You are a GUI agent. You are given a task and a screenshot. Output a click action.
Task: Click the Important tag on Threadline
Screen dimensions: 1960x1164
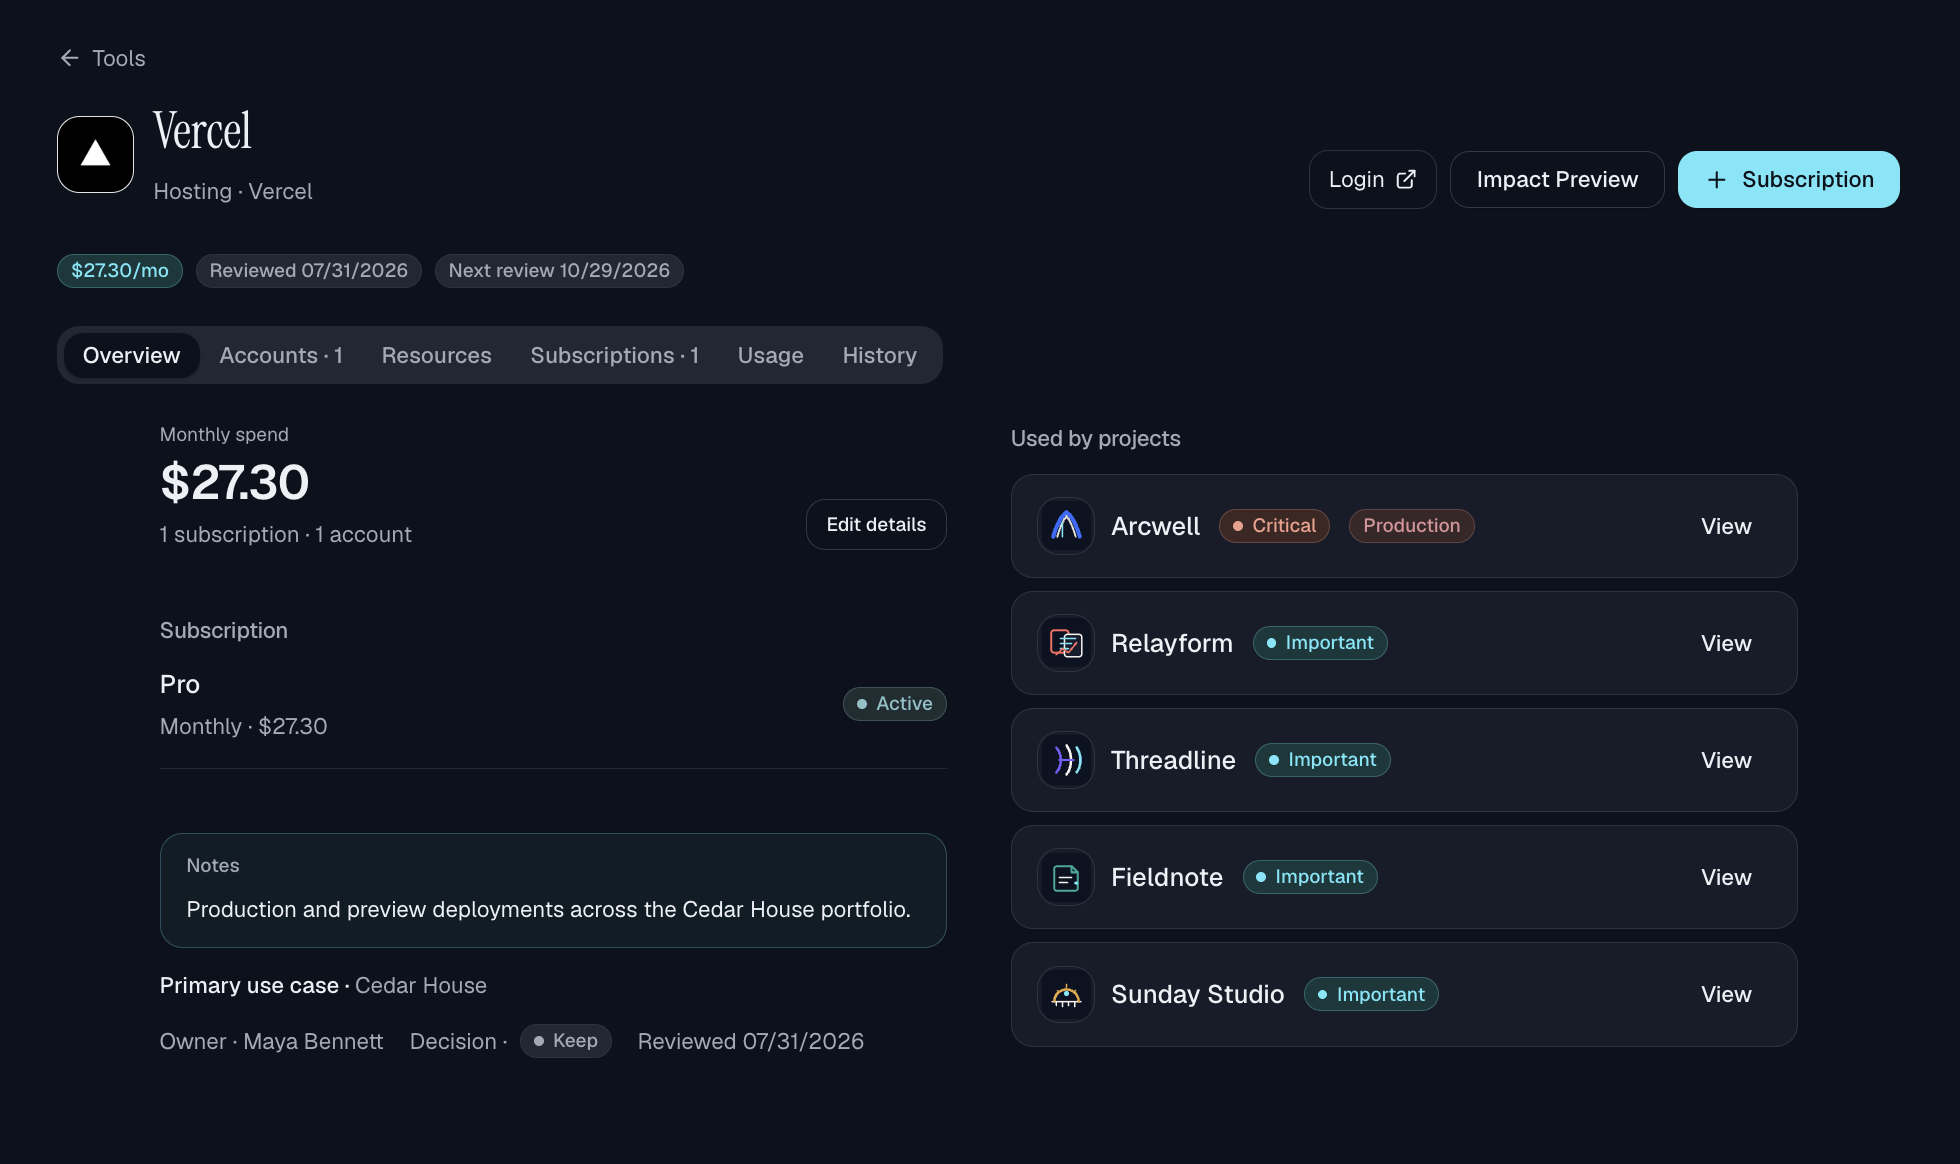pos(1322,760)
